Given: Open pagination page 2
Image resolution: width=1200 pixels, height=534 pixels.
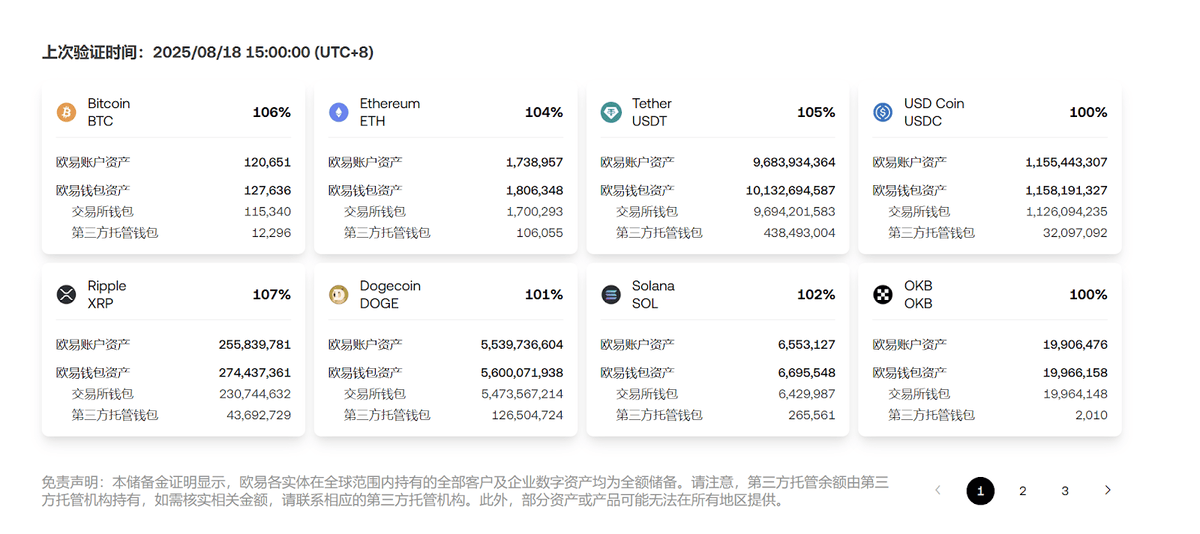Looking at the screenshot, I should click(1022, 491).
